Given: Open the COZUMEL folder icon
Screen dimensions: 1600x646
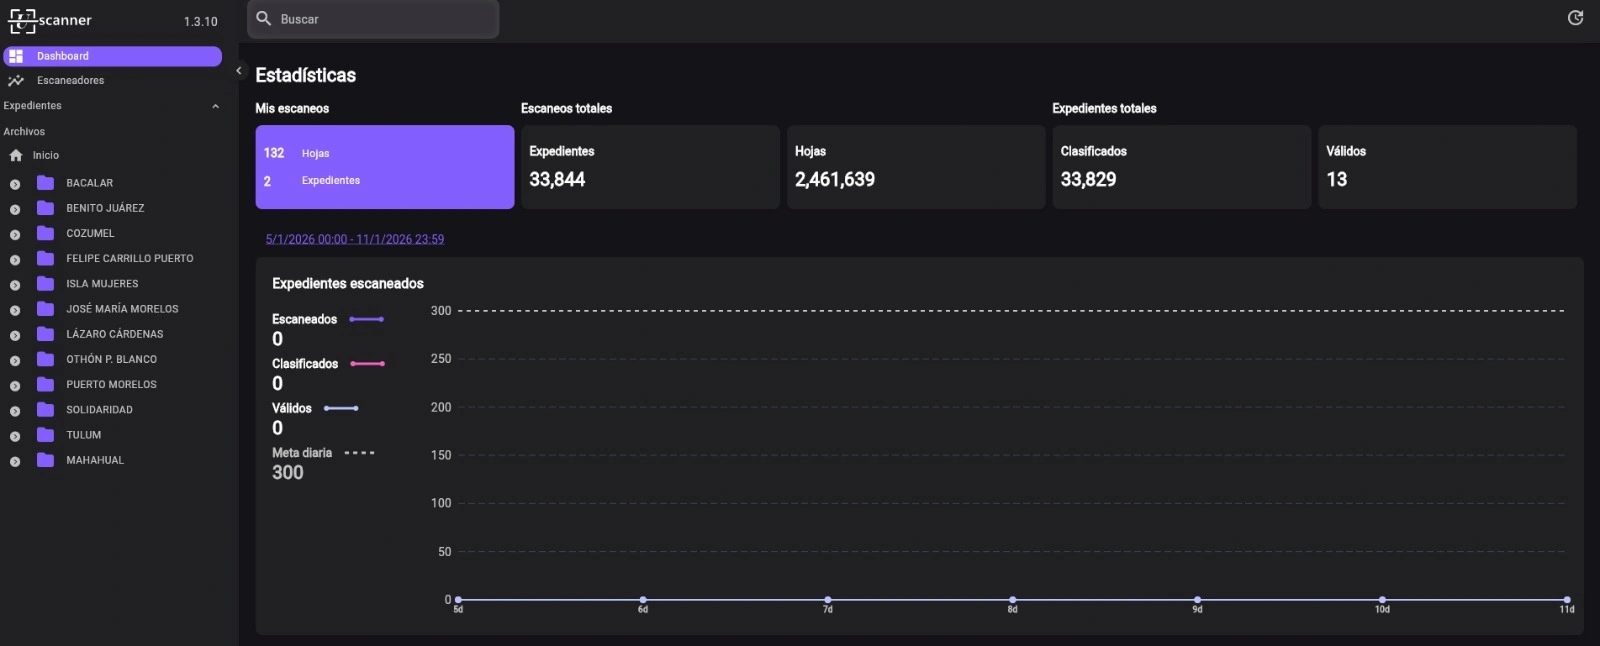Looking at the screenshot, I should click(45, 233).
